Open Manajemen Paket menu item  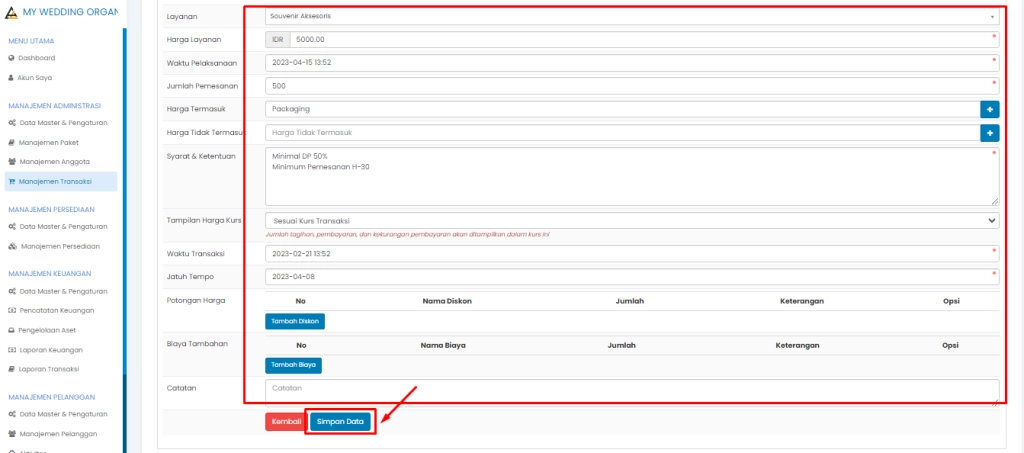(48, 142)
